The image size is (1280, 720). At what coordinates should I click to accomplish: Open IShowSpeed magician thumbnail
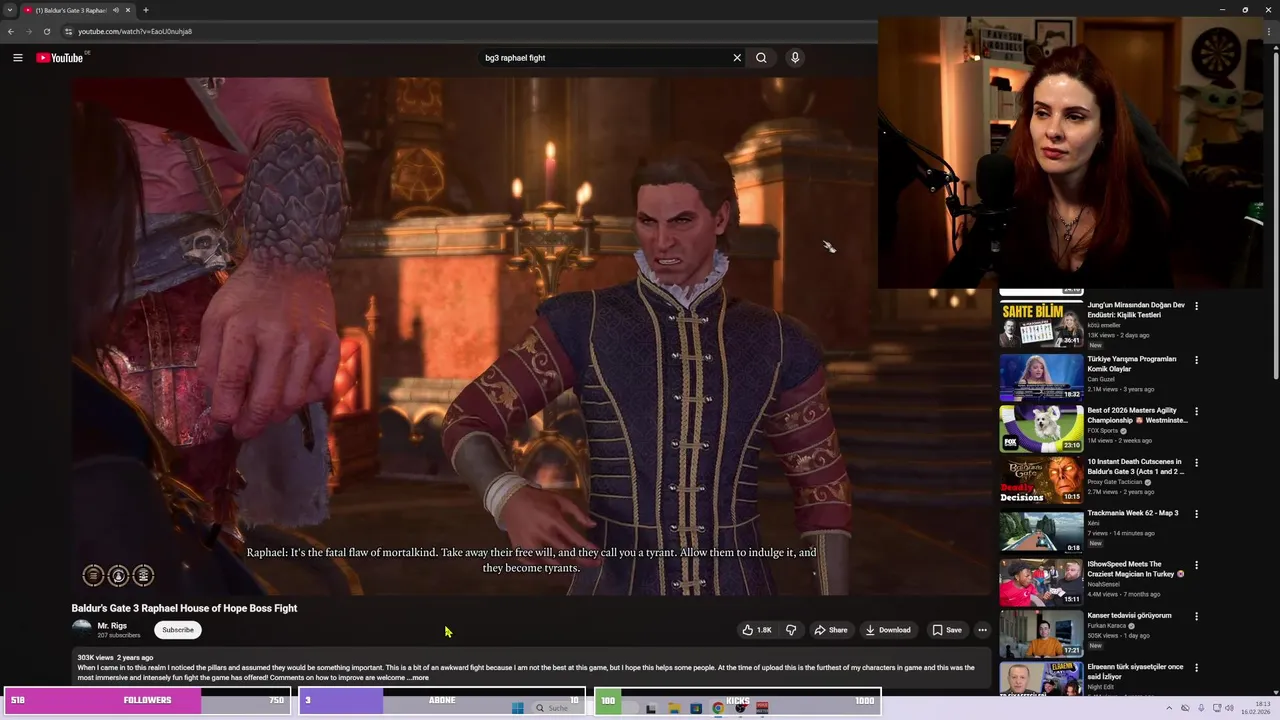pyautogui.click(x=1041, y=582)
